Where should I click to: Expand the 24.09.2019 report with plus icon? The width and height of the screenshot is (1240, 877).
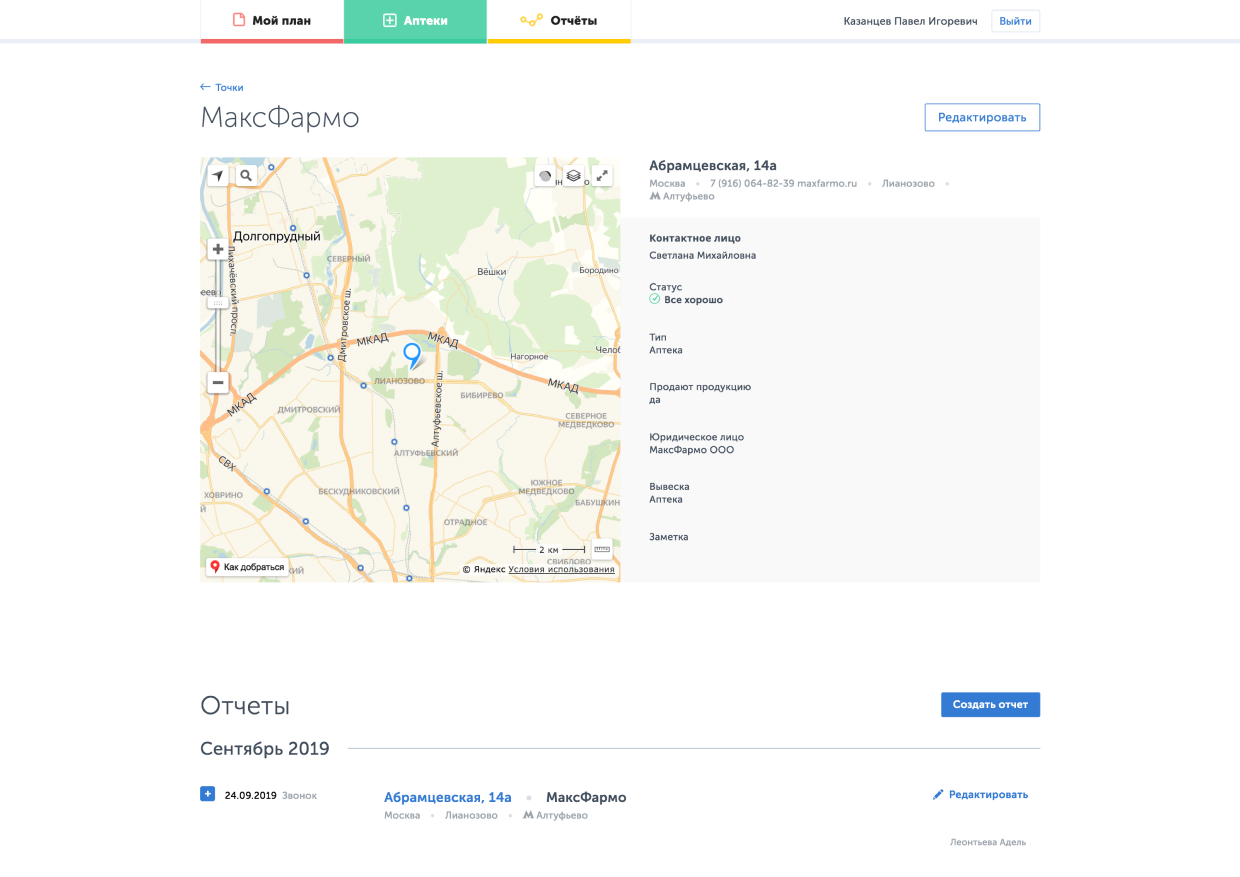(x=207, y=794)
